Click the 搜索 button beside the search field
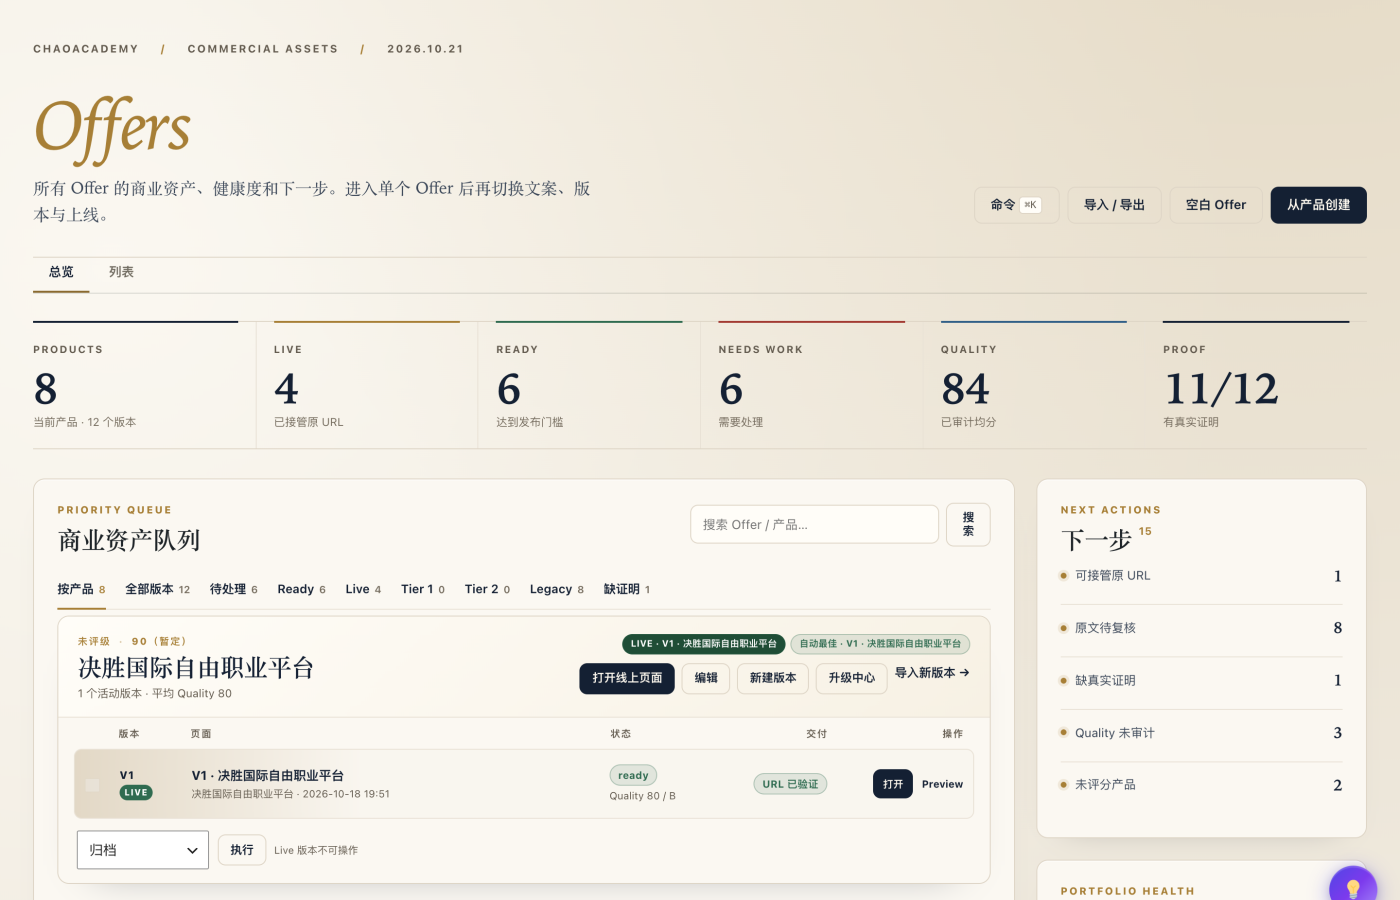This screenshot has width=1400, height=900. click(968, 524)
